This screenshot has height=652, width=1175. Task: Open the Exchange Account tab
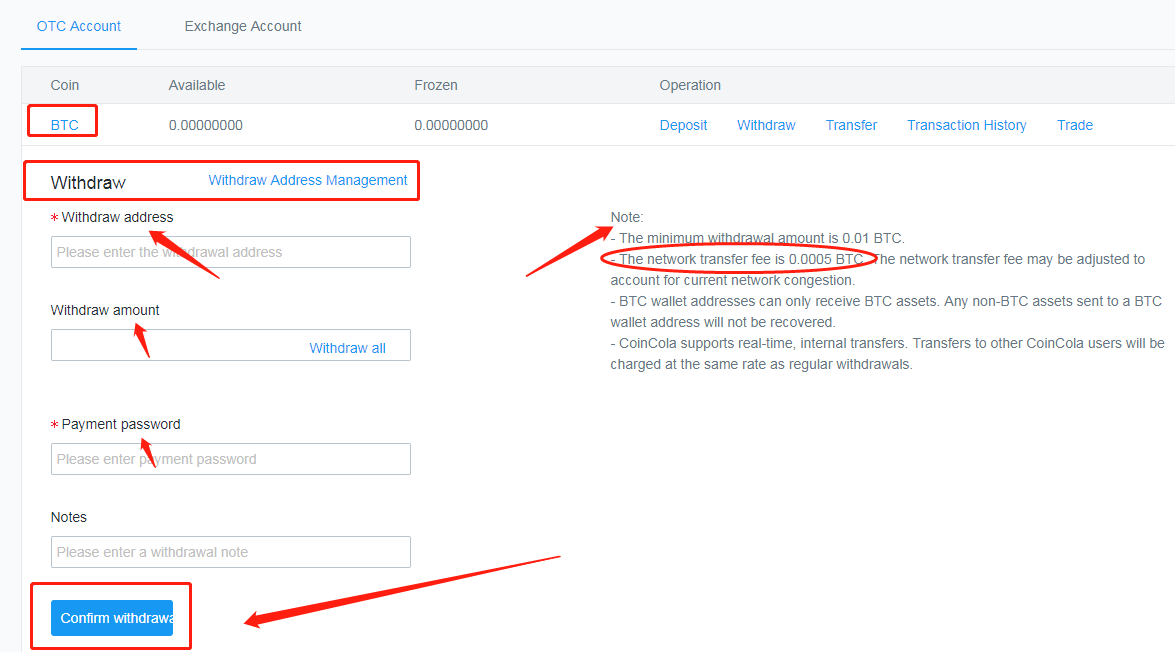point(243,26)
